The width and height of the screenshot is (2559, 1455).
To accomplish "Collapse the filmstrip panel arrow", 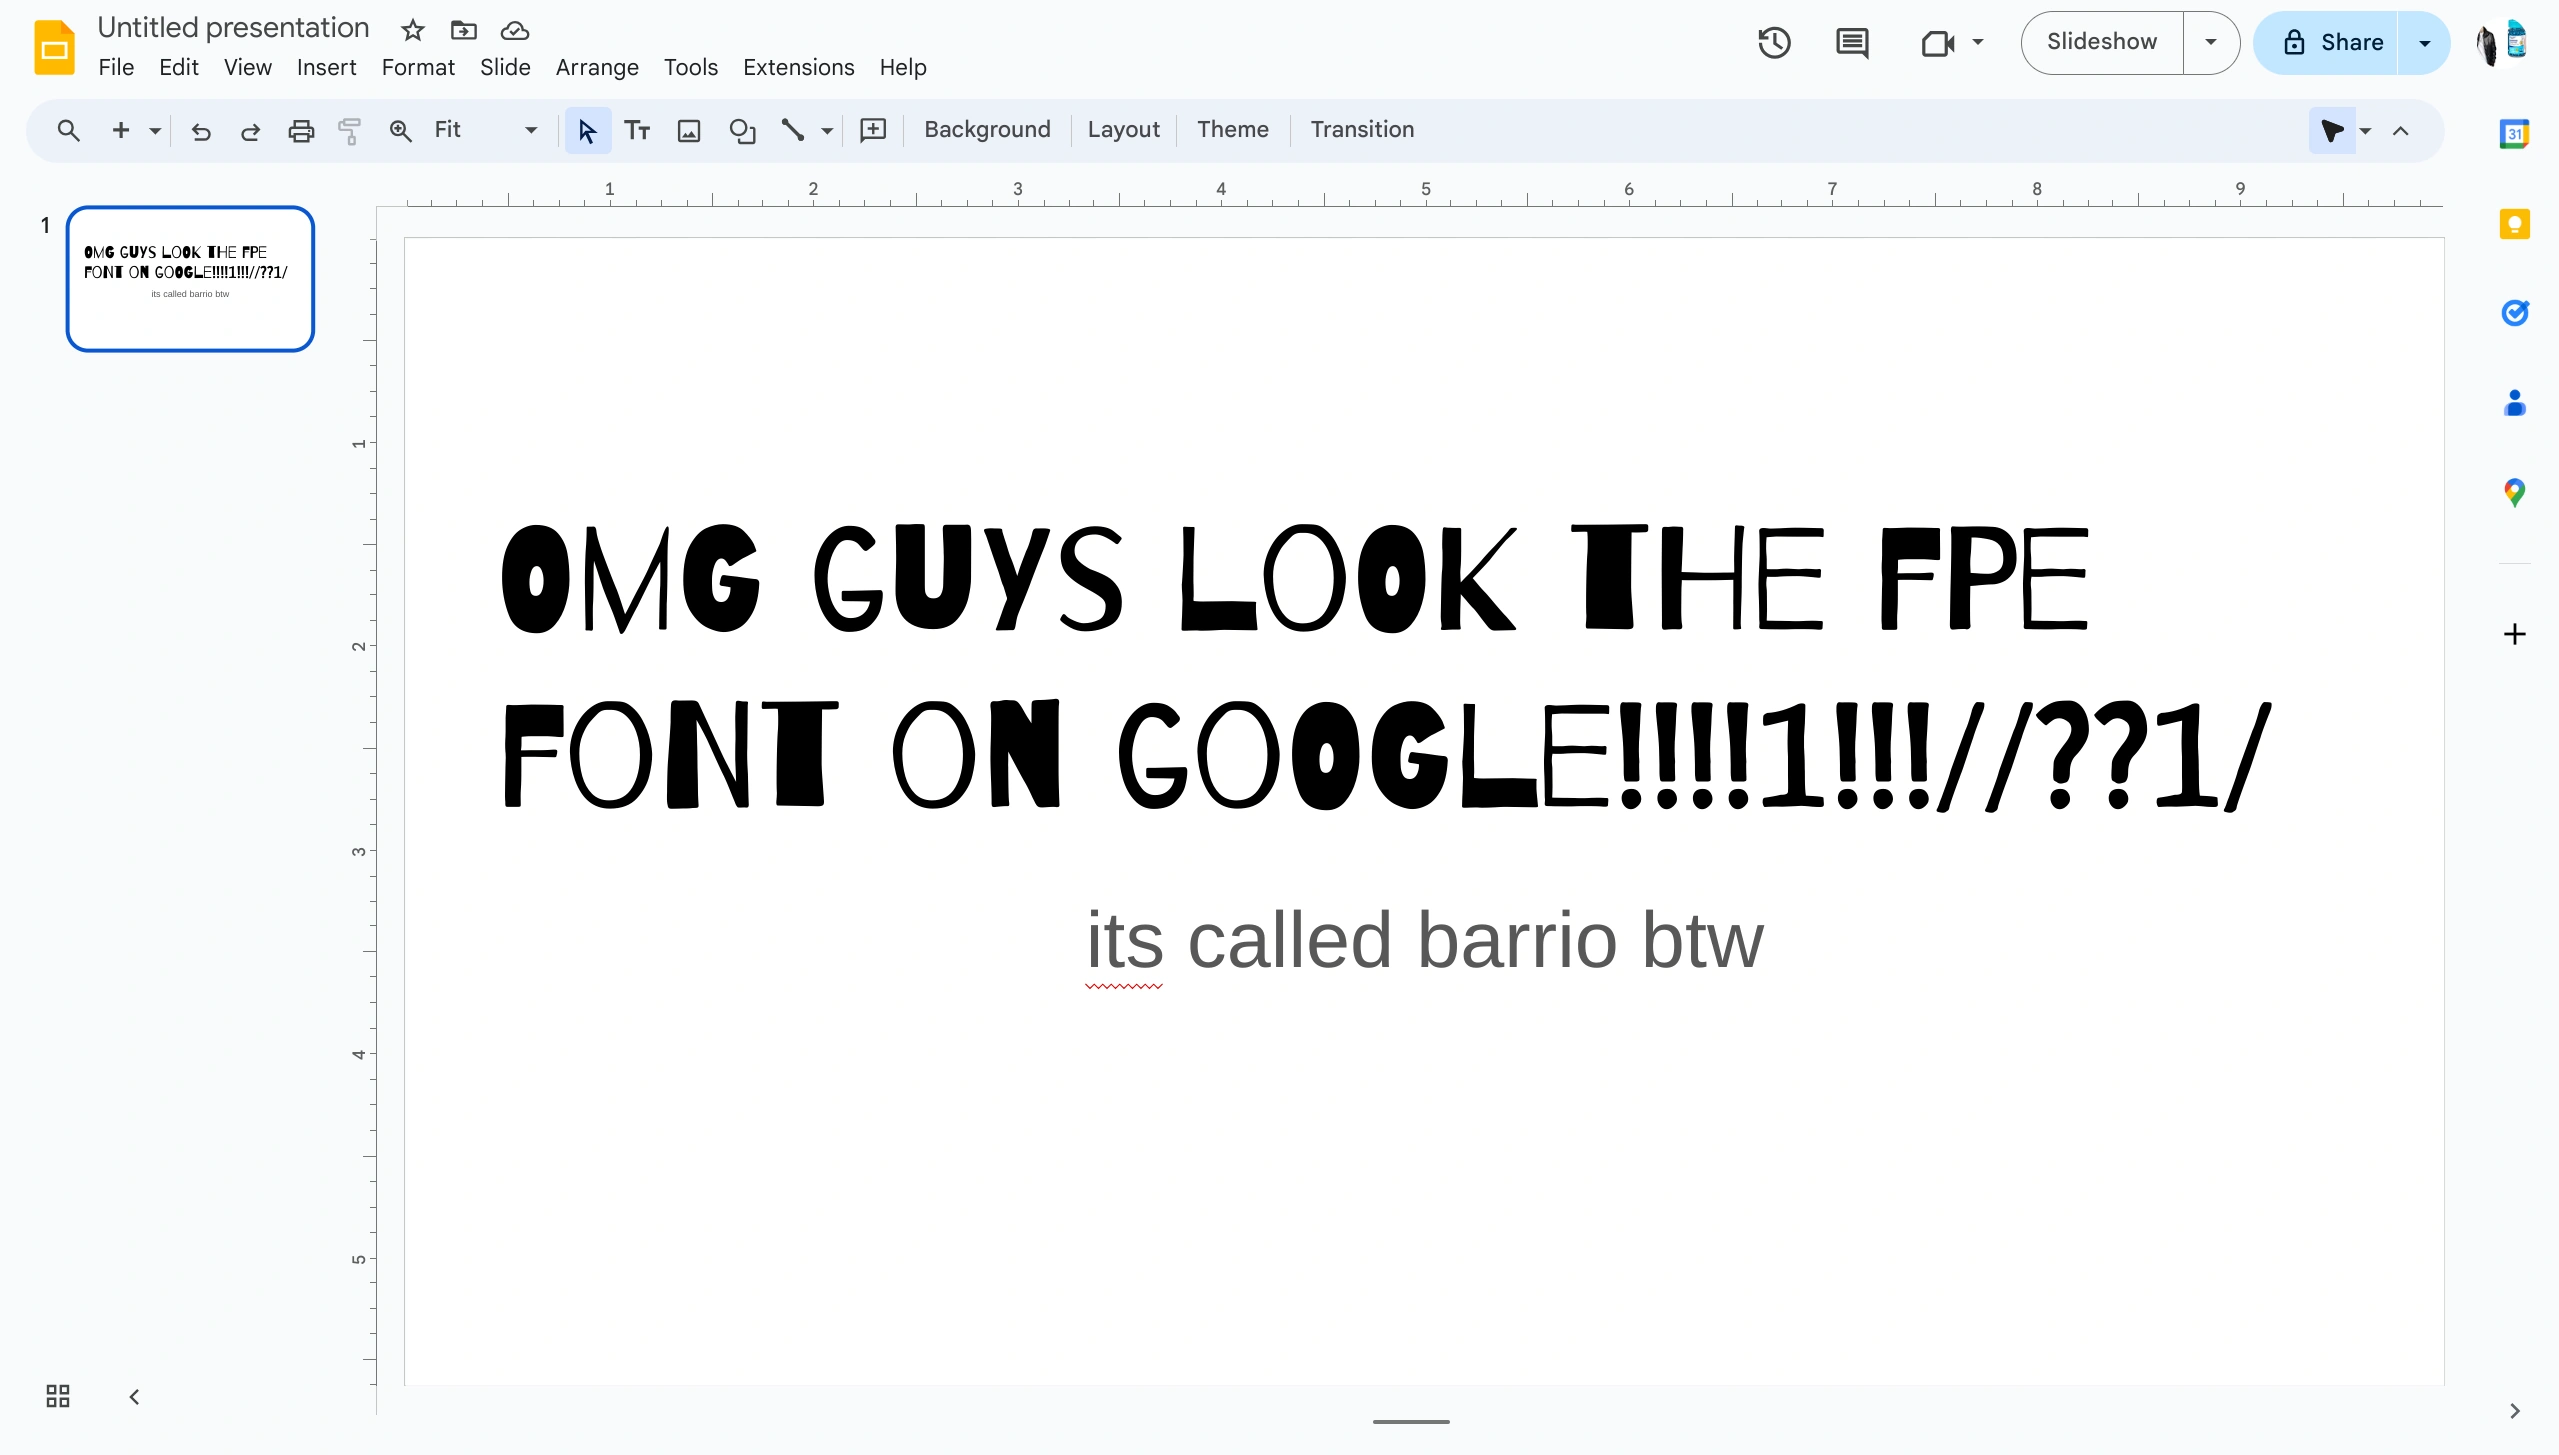I will (134, 1396).
